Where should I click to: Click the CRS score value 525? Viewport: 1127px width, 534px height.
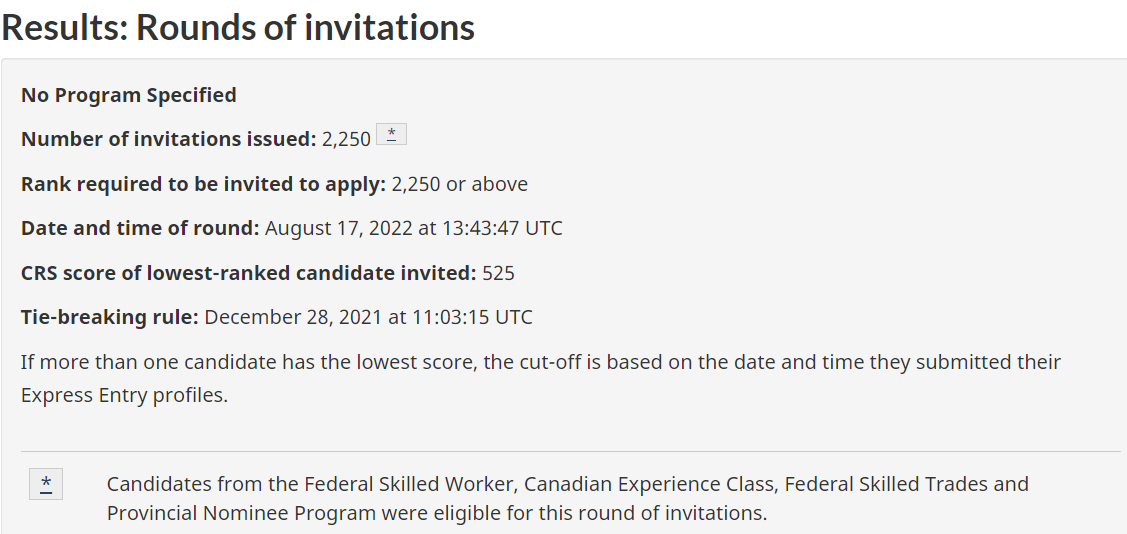(x=498, y=273)
